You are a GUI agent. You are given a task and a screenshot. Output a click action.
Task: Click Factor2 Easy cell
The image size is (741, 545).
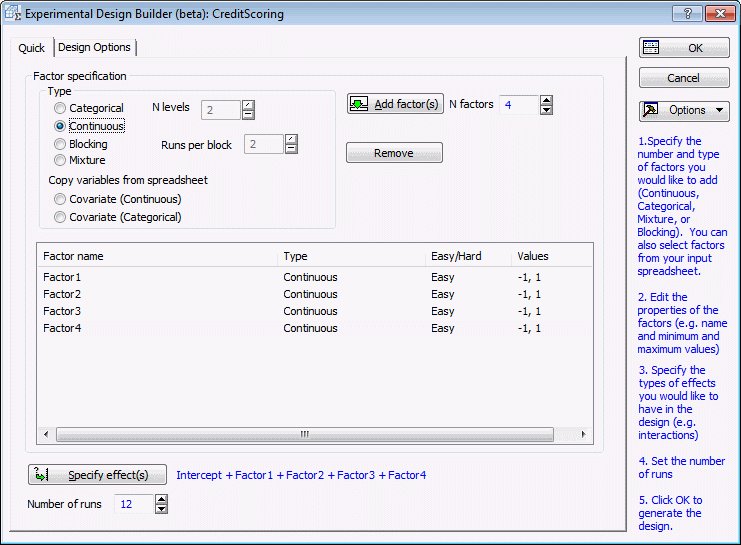[443, 294]
